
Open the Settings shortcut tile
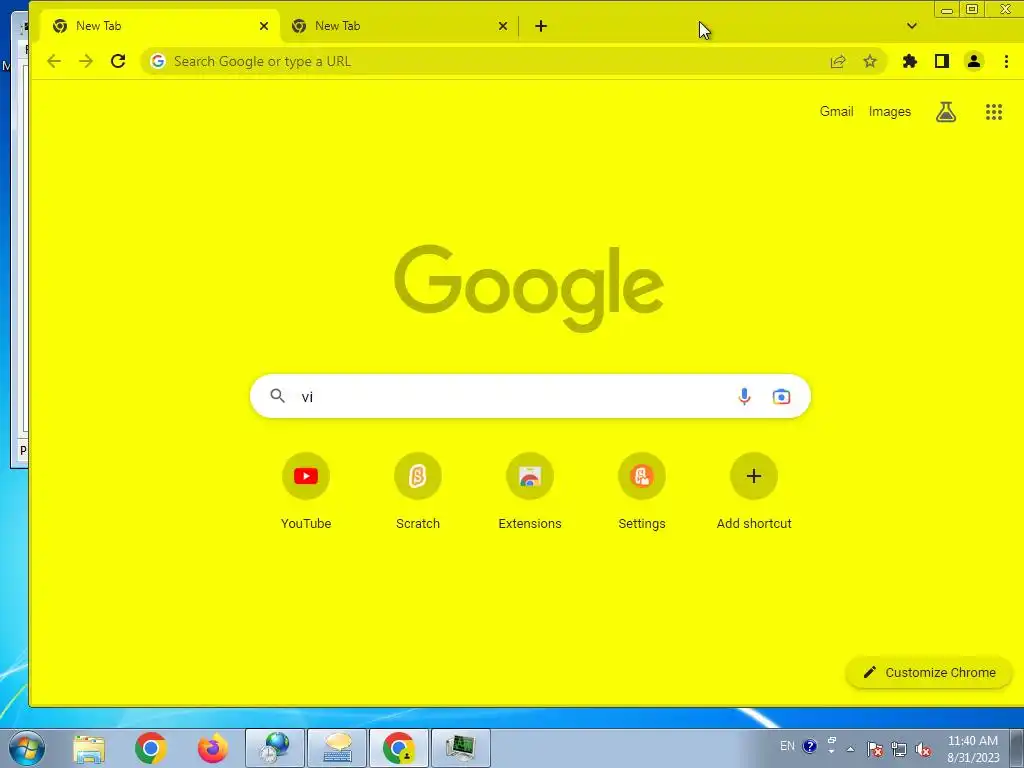click(x=642, y=492)
